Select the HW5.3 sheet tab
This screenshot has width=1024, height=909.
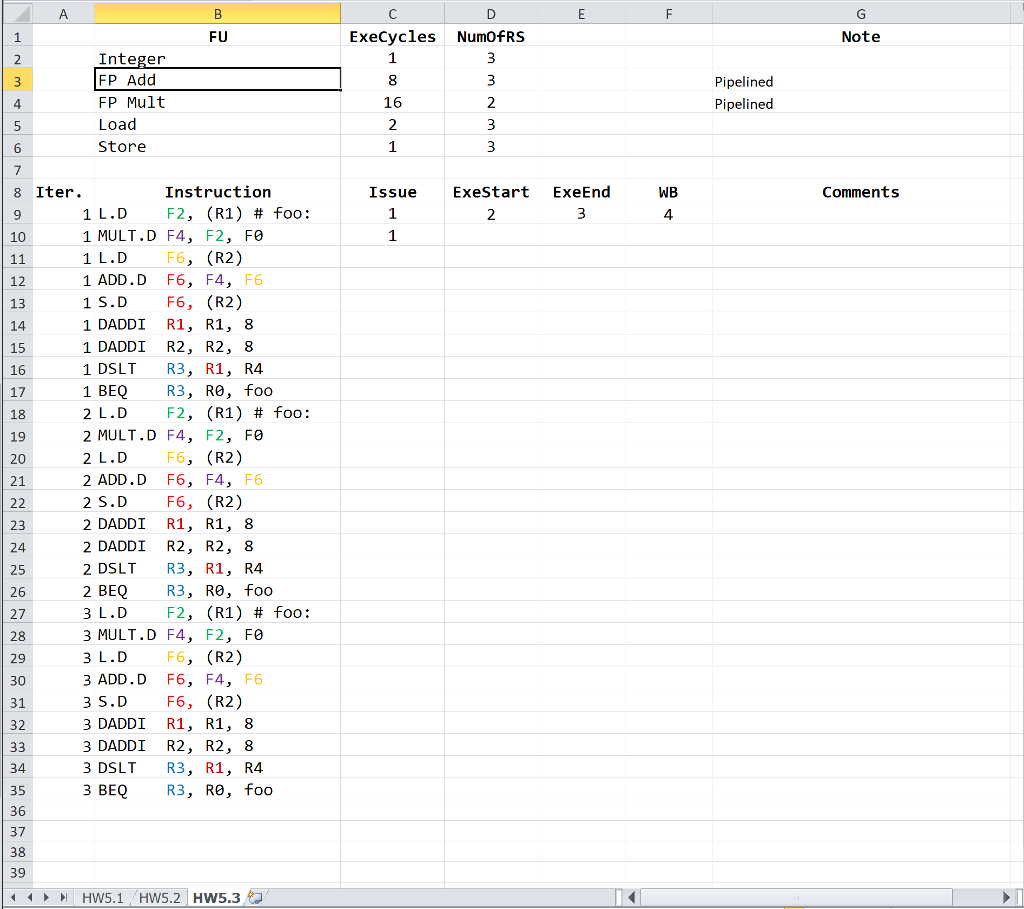pos(215,898)
